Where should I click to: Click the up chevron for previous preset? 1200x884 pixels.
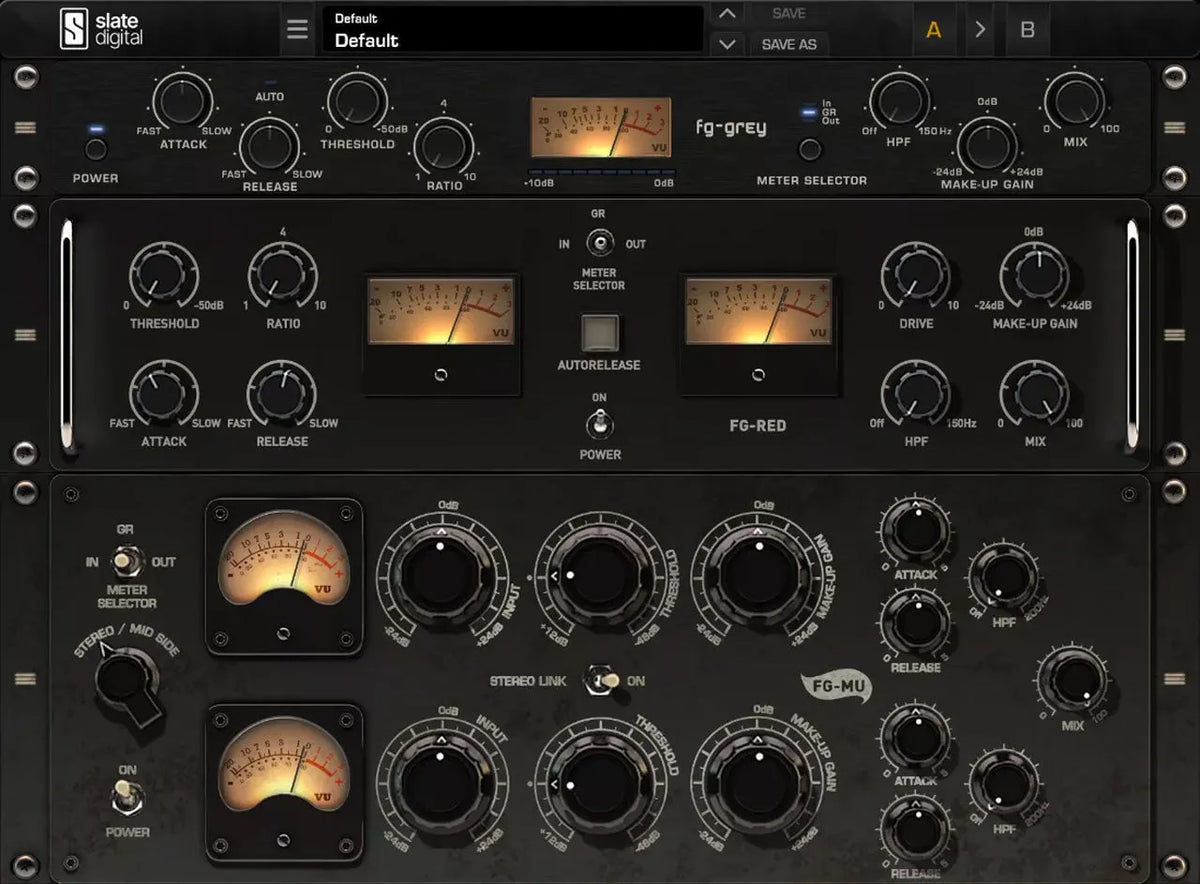pos(727,14)
